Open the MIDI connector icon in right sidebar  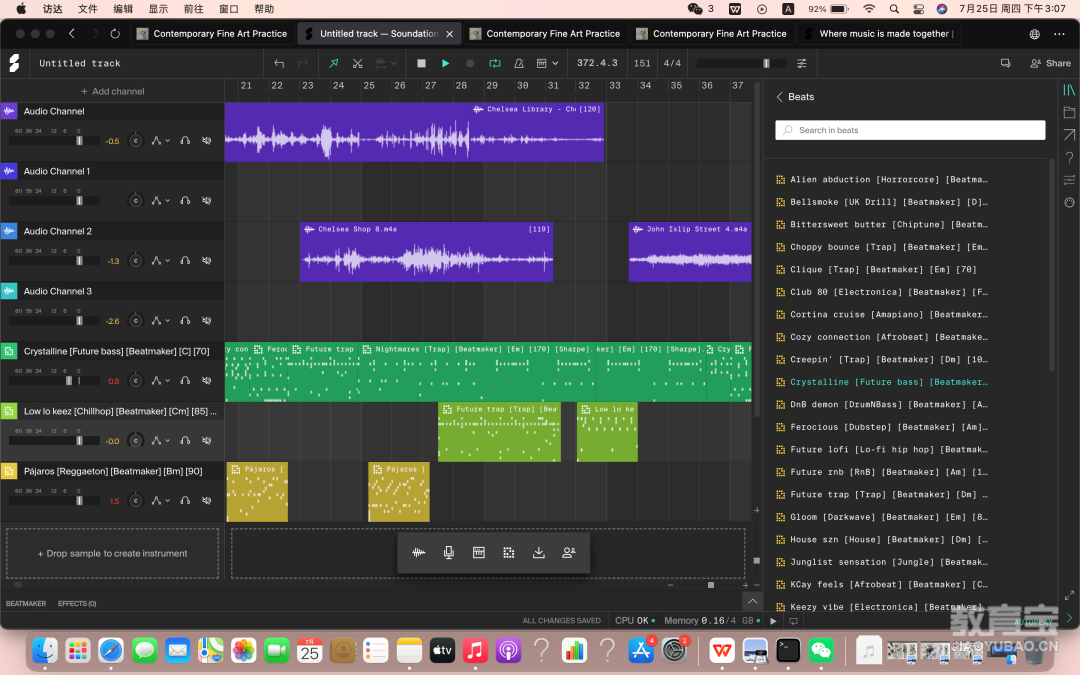1069,202
